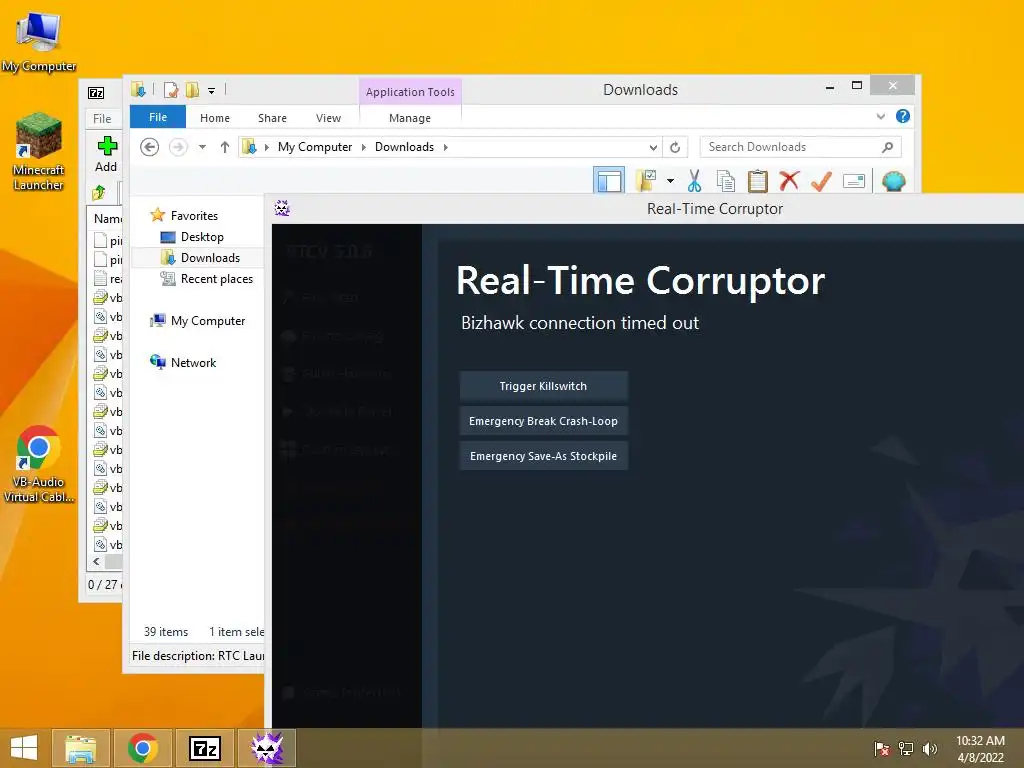1024x768 pixels.
Task: Click the Forward arrow in the Downloads window
Action: tap(178, 147)
